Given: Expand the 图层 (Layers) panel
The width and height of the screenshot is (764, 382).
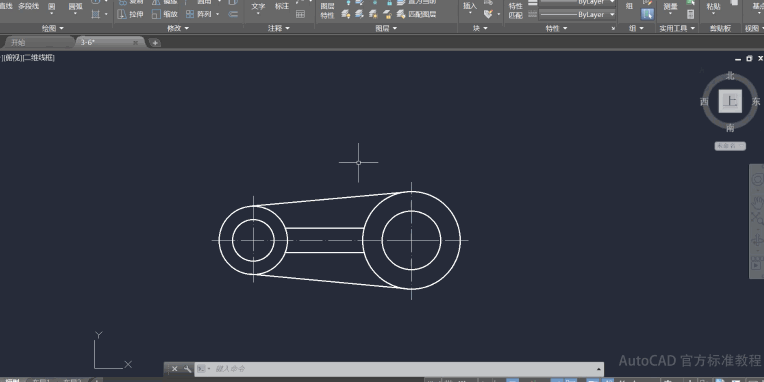Looking at the screenshot, I should pos(386,28).
